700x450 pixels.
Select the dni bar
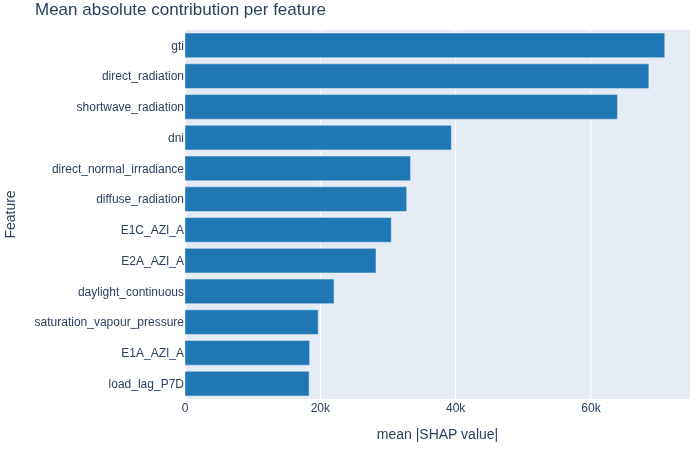pyautogui.click(x=318, y=138)
